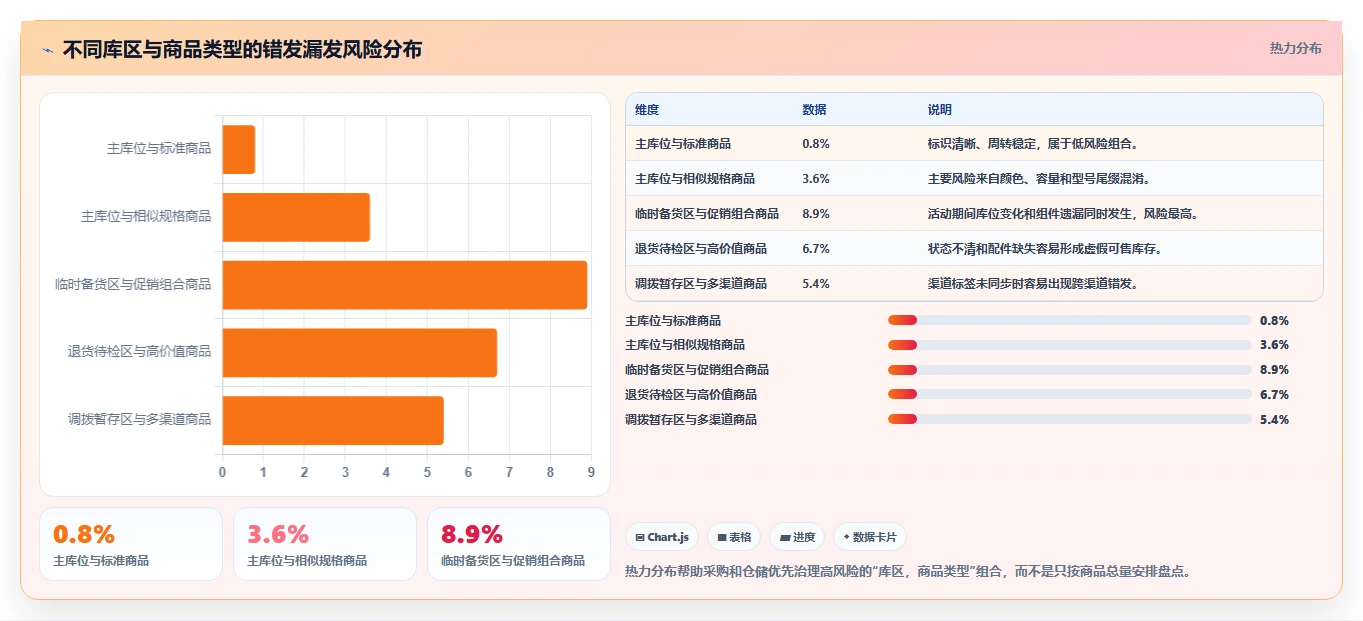Click description 活动期间库位变化和组件遗漏同时发生，风险最高。

coord(1064,214)
